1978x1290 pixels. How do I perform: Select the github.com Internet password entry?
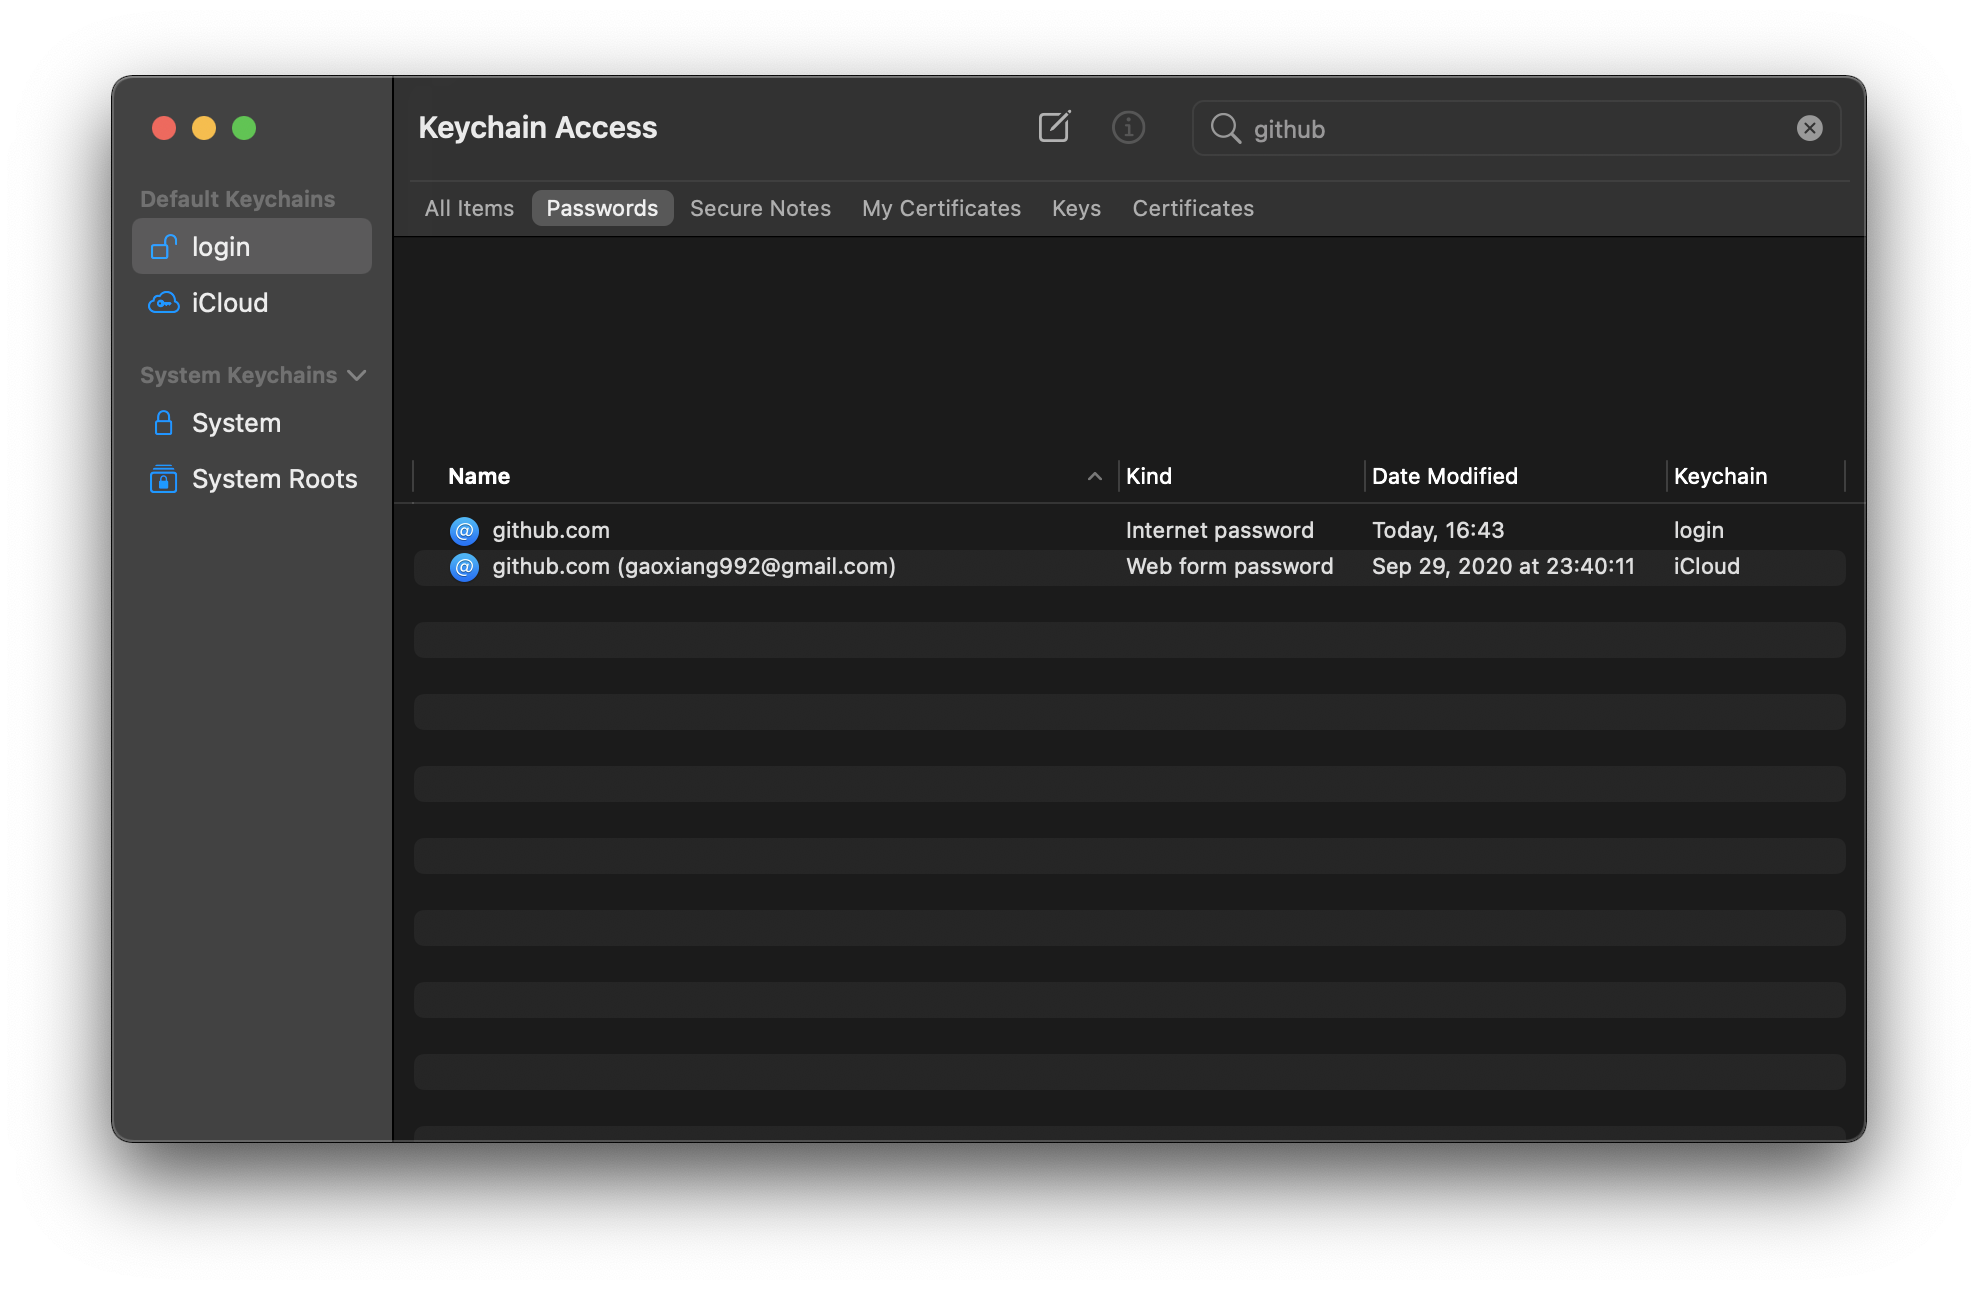point(700,530)
